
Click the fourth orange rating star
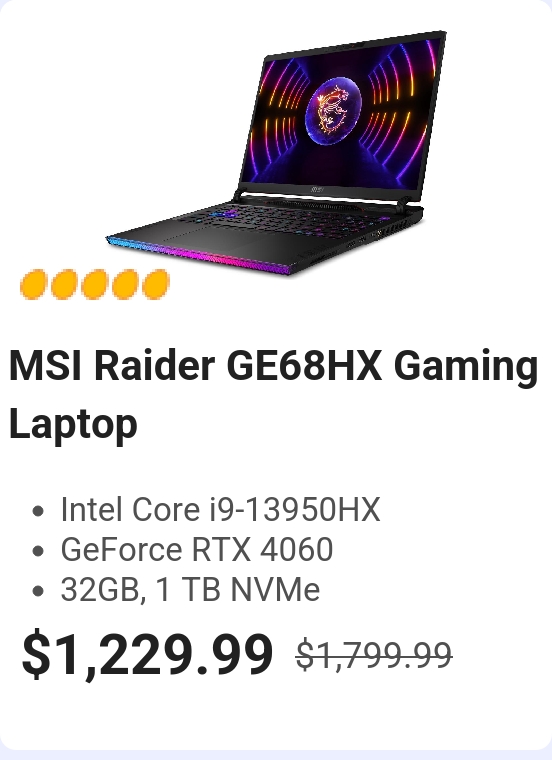point(125,285)
